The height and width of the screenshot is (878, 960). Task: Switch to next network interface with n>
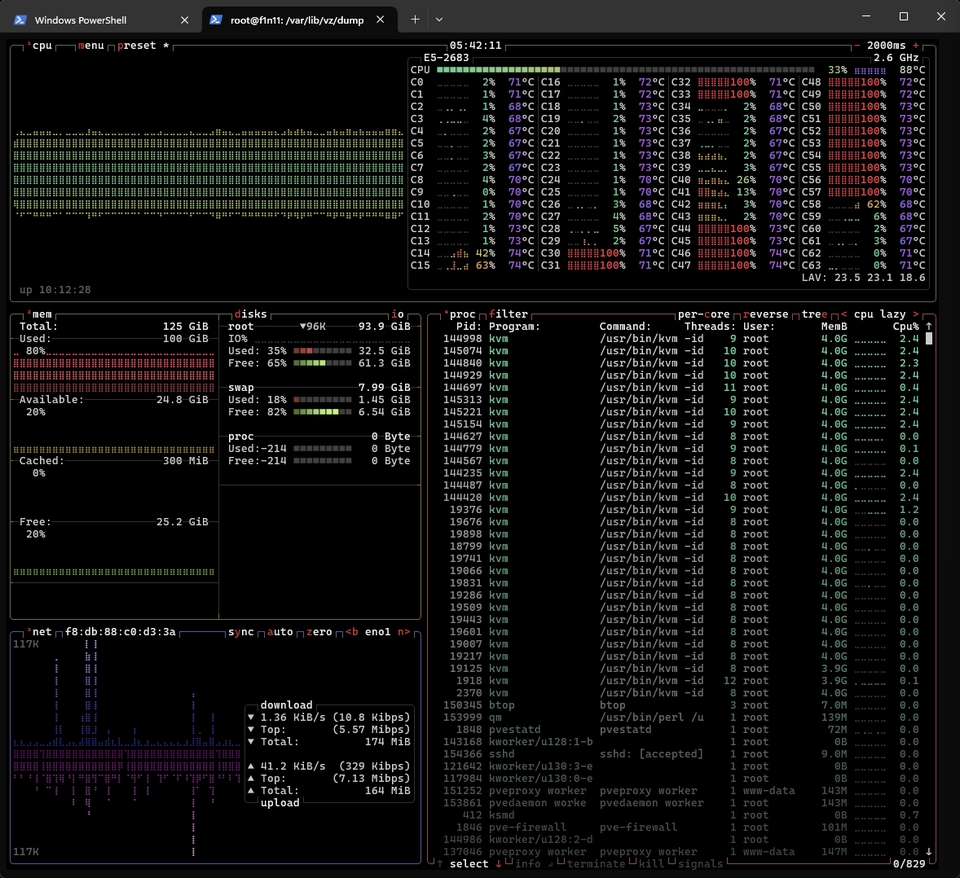pyautogui.click(x=404, y=632)
